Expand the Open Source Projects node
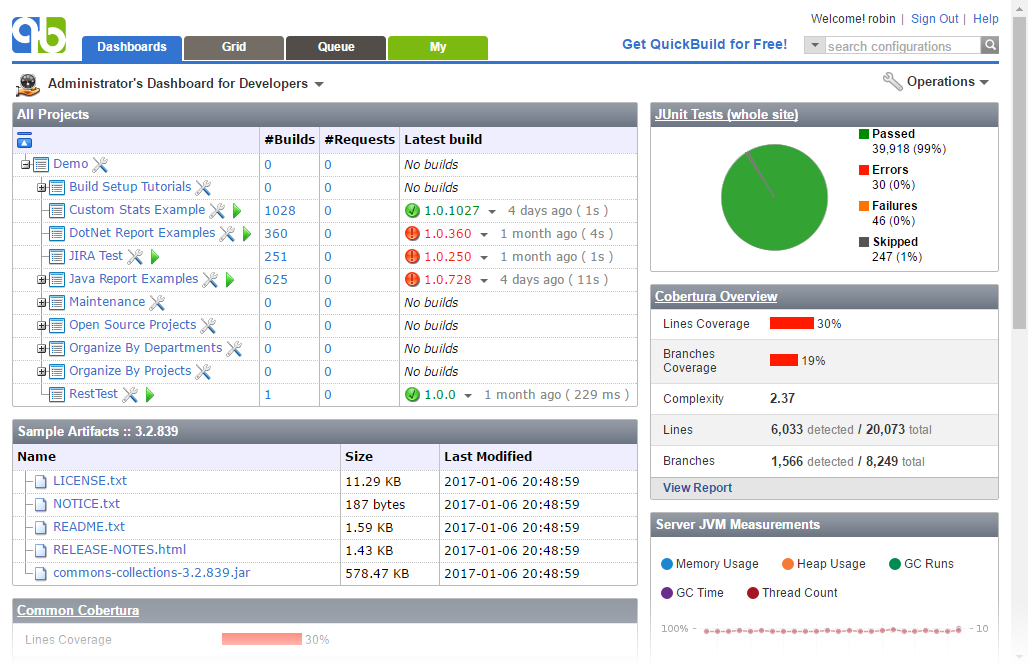1028x666 pixels. [41, 326]
